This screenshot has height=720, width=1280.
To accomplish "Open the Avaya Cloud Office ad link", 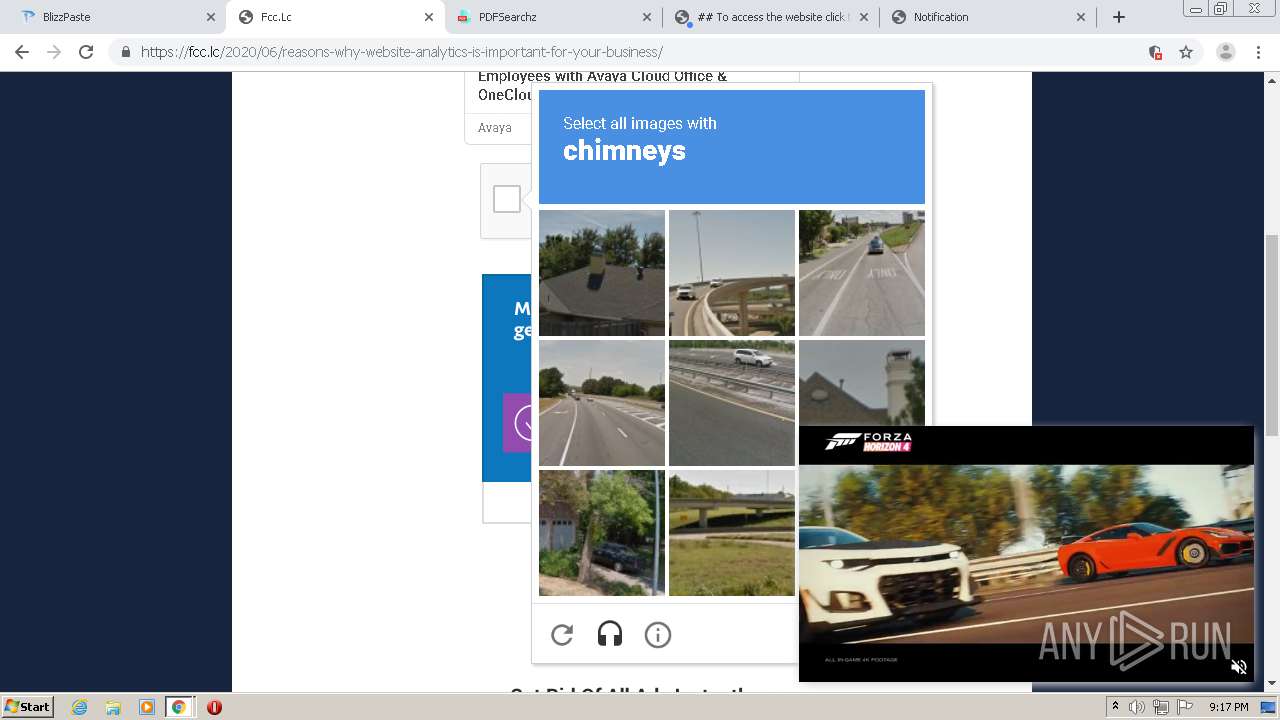I will [602, 85].
